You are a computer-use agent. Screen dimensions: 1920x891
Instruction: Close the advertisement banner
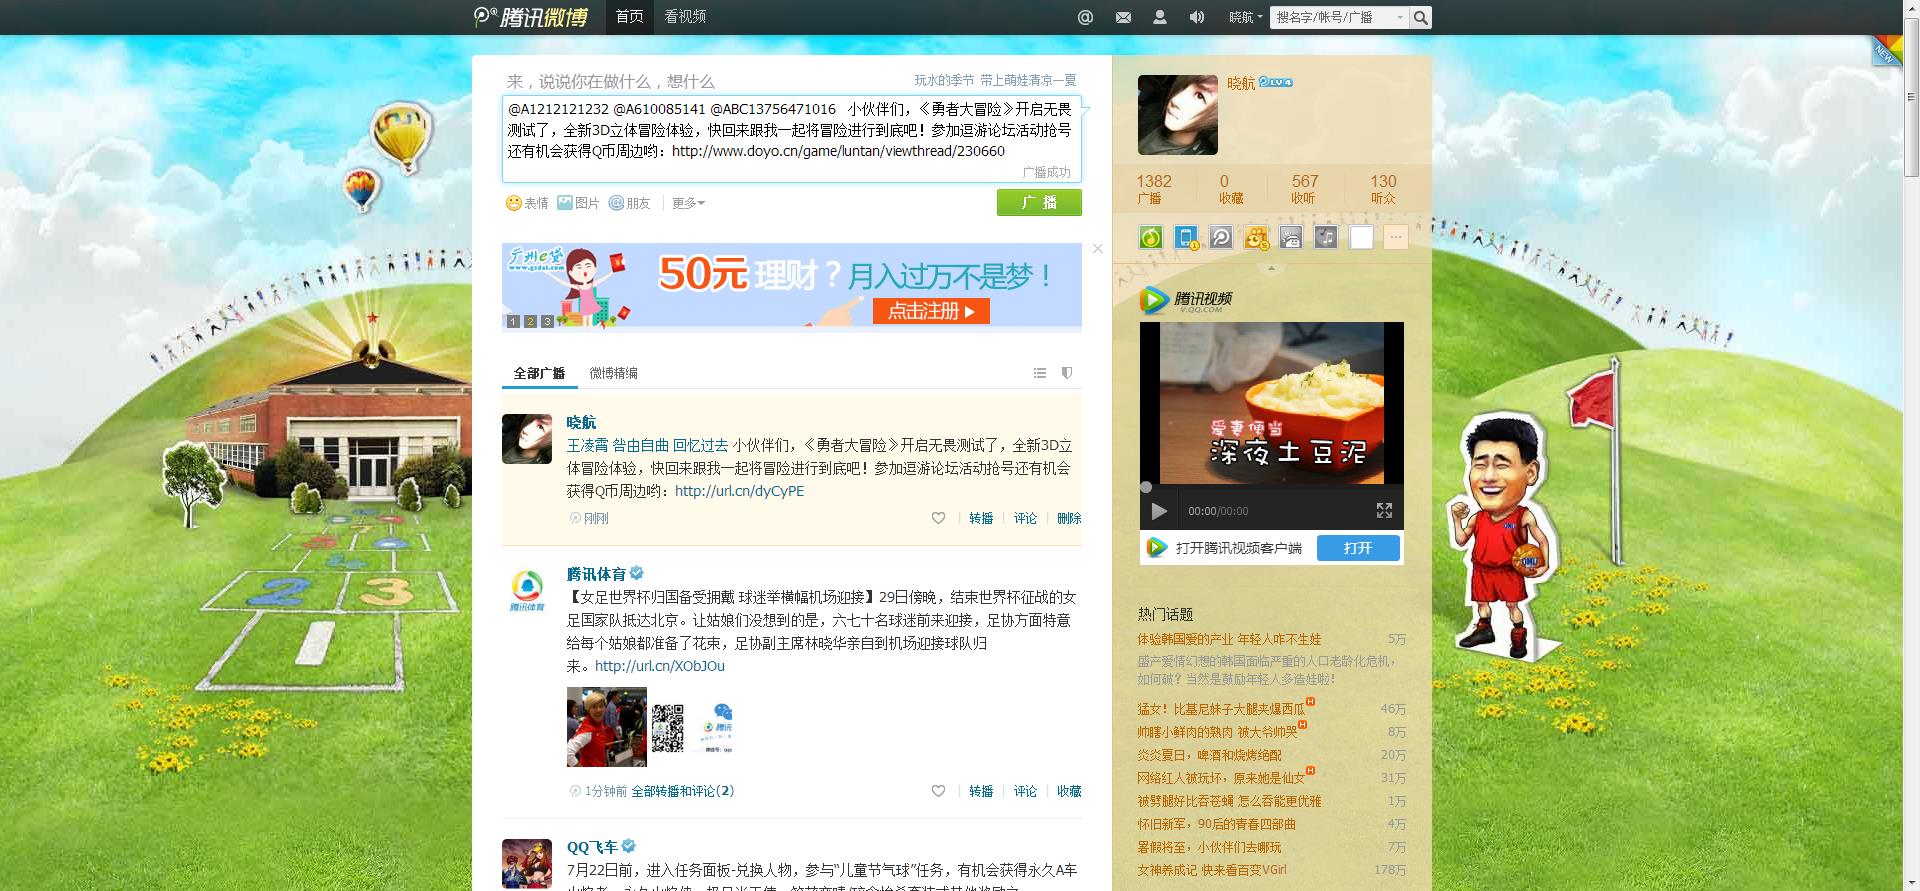click(x=1097, y=248)
